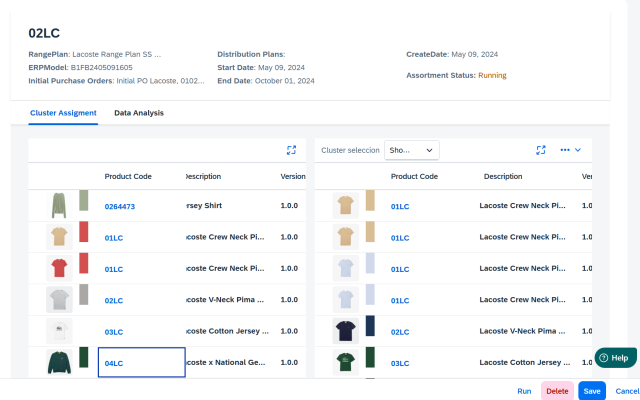Select the Cluster Assigment tab
The height and width of the screenshot is (400, 640).
pyautogui.click(x=63, y=113)
